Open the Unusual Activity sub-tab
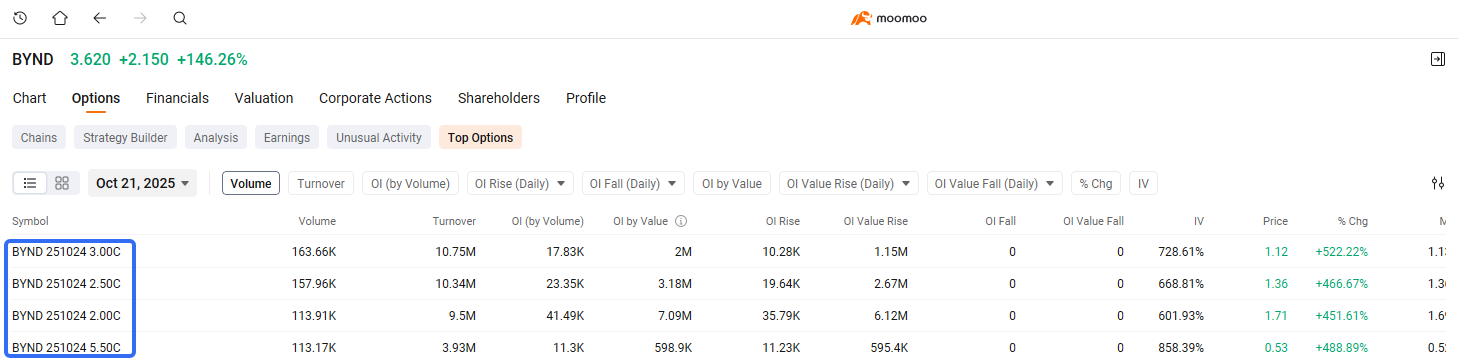The image size is (1458, 362). pos(379,137)
